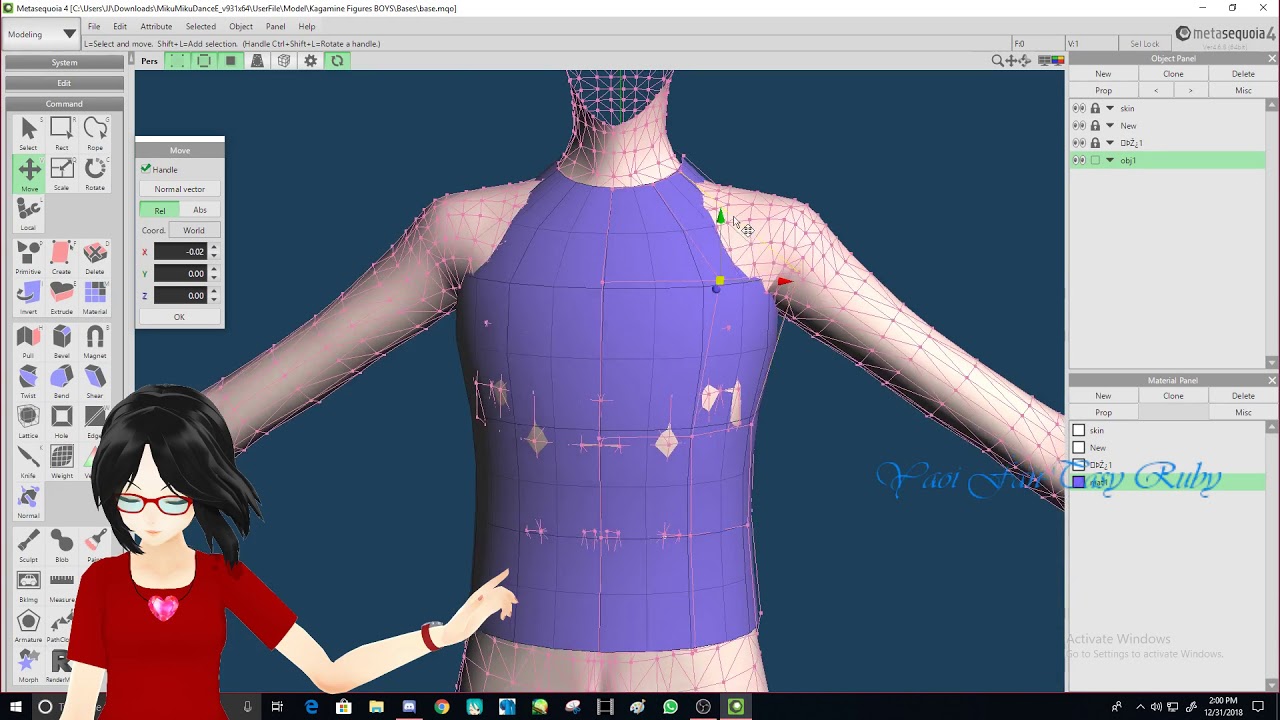1280x720 pixels.
Task: Switch to Abs mode
Action: coord(200,210)
